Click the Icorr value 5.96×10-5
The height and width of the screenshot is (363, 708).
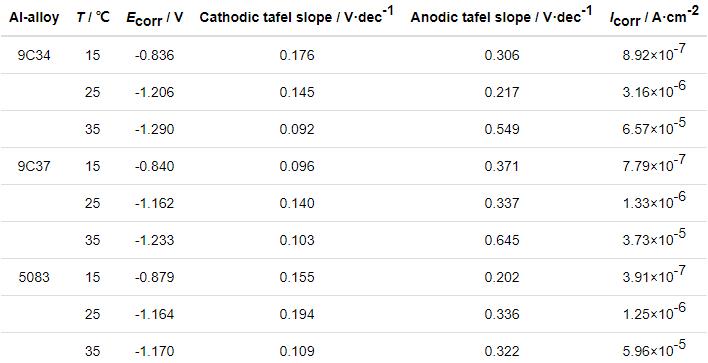pos(654,349)
